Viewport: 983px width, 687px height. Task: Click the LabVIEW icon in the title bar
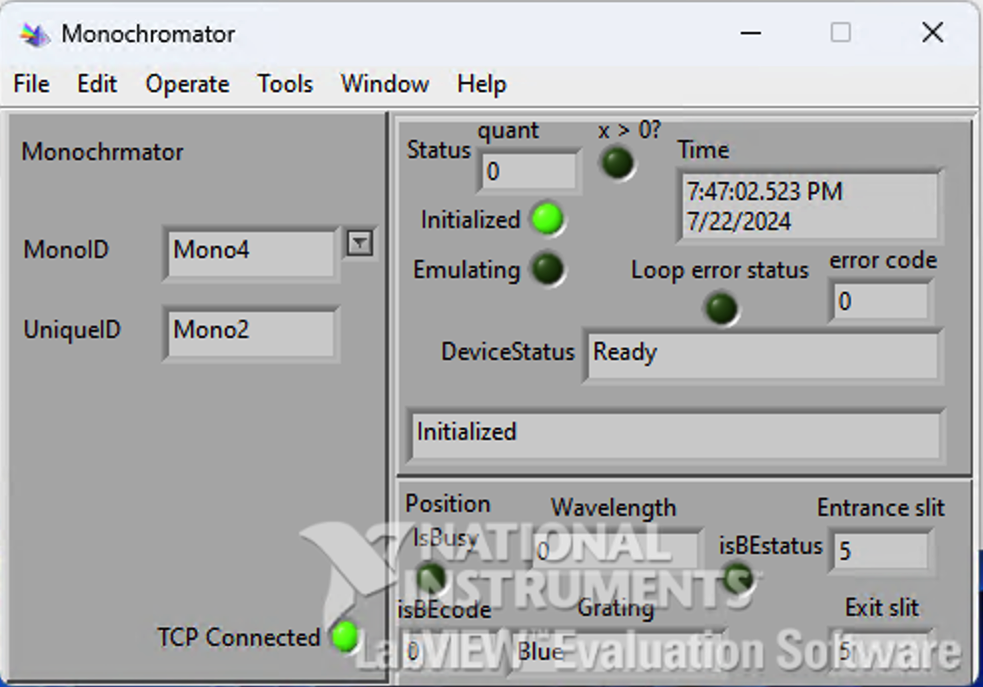click(x=32, y=33)
